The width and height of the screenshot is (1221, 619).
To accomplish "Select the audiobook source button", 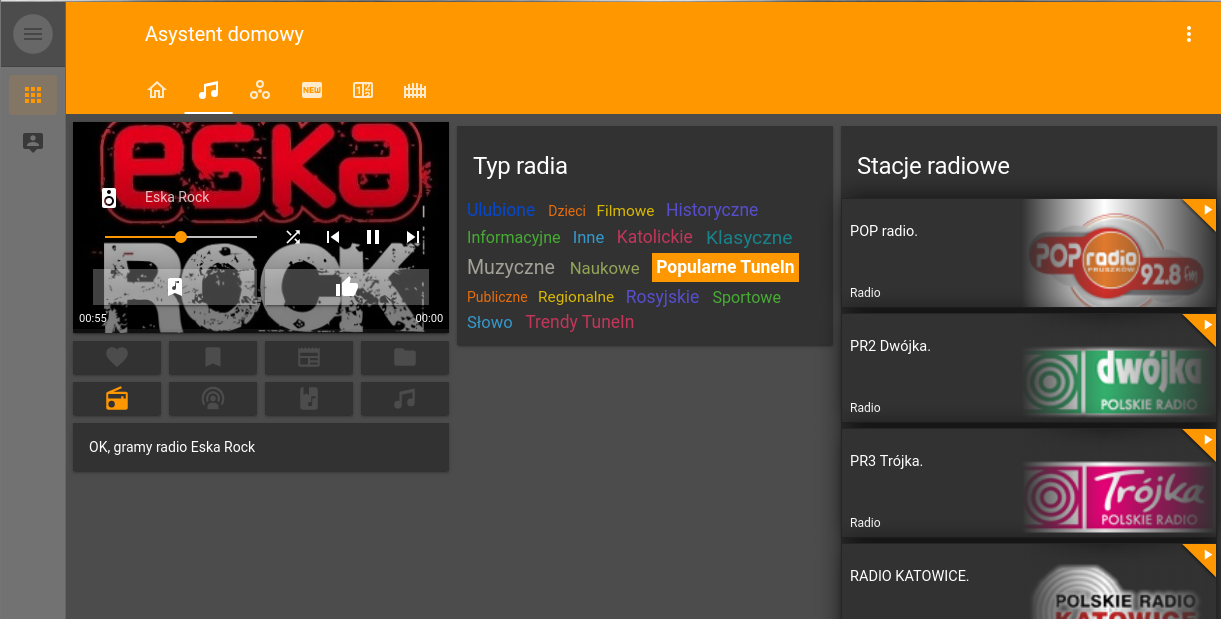I will (309, 399).
